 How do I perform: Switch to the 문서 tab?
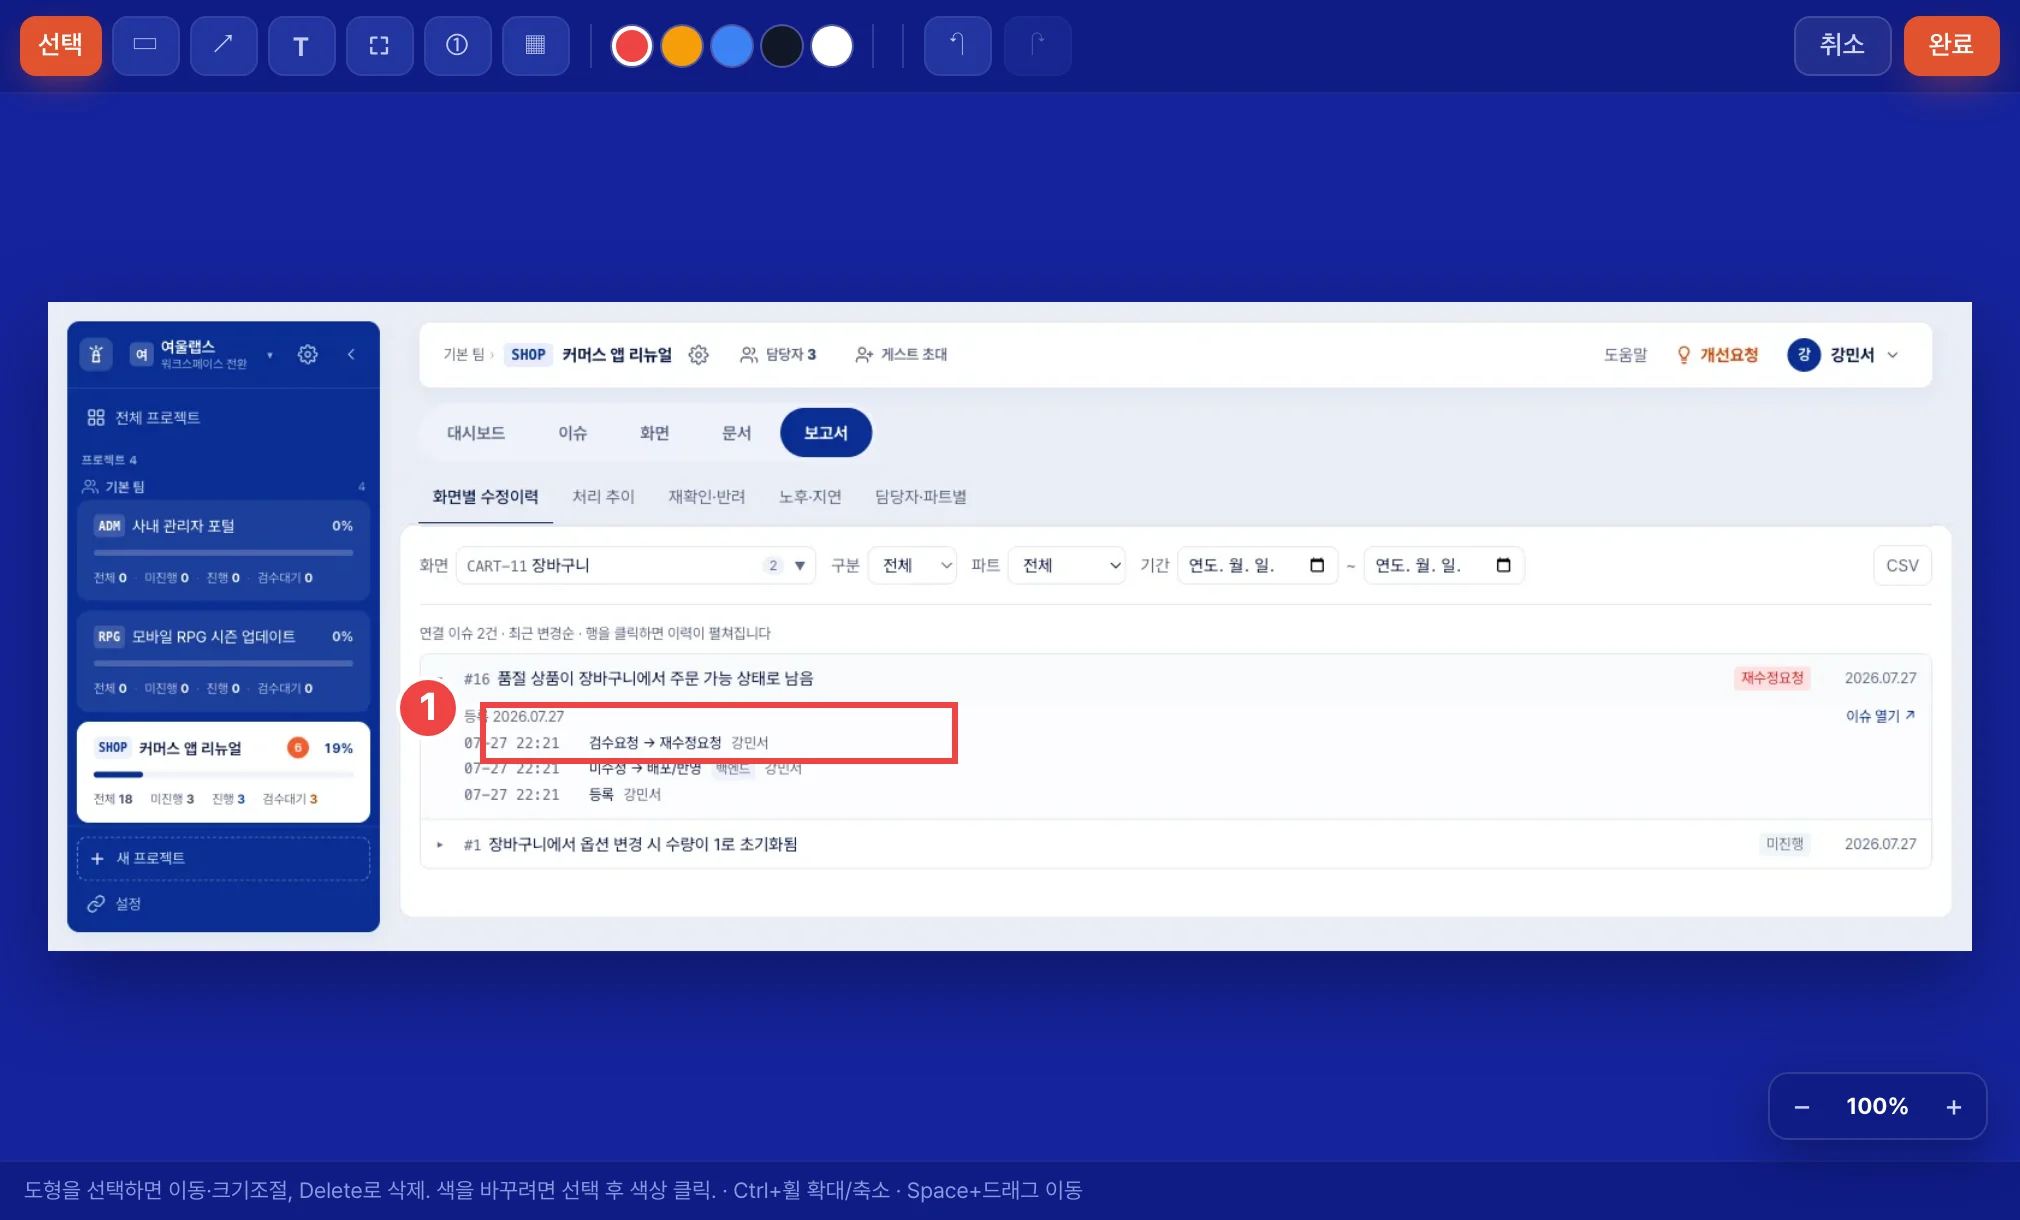[736, 433]
